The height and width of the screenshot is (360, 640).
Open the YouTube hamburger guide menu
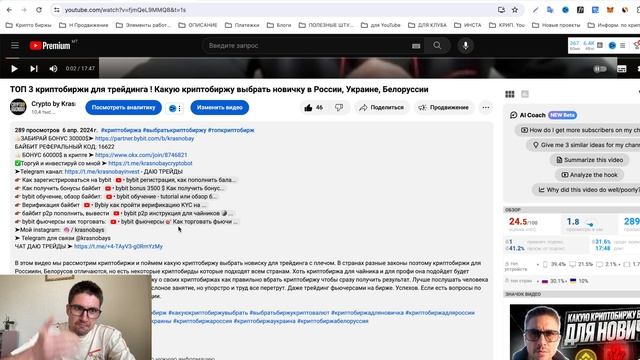click(15, 45)
